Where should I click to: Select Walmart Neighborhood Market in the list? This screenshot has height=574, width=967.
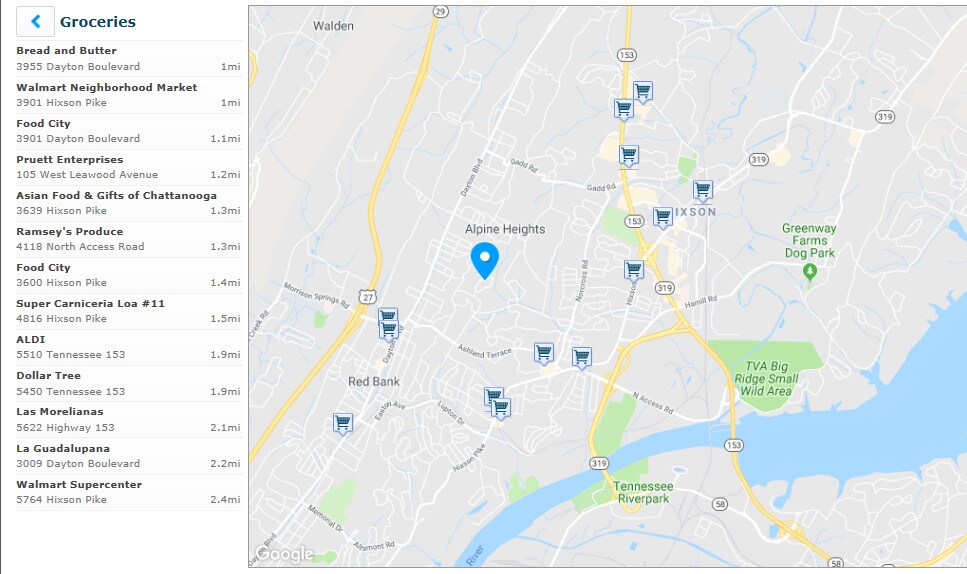[129, 95]
